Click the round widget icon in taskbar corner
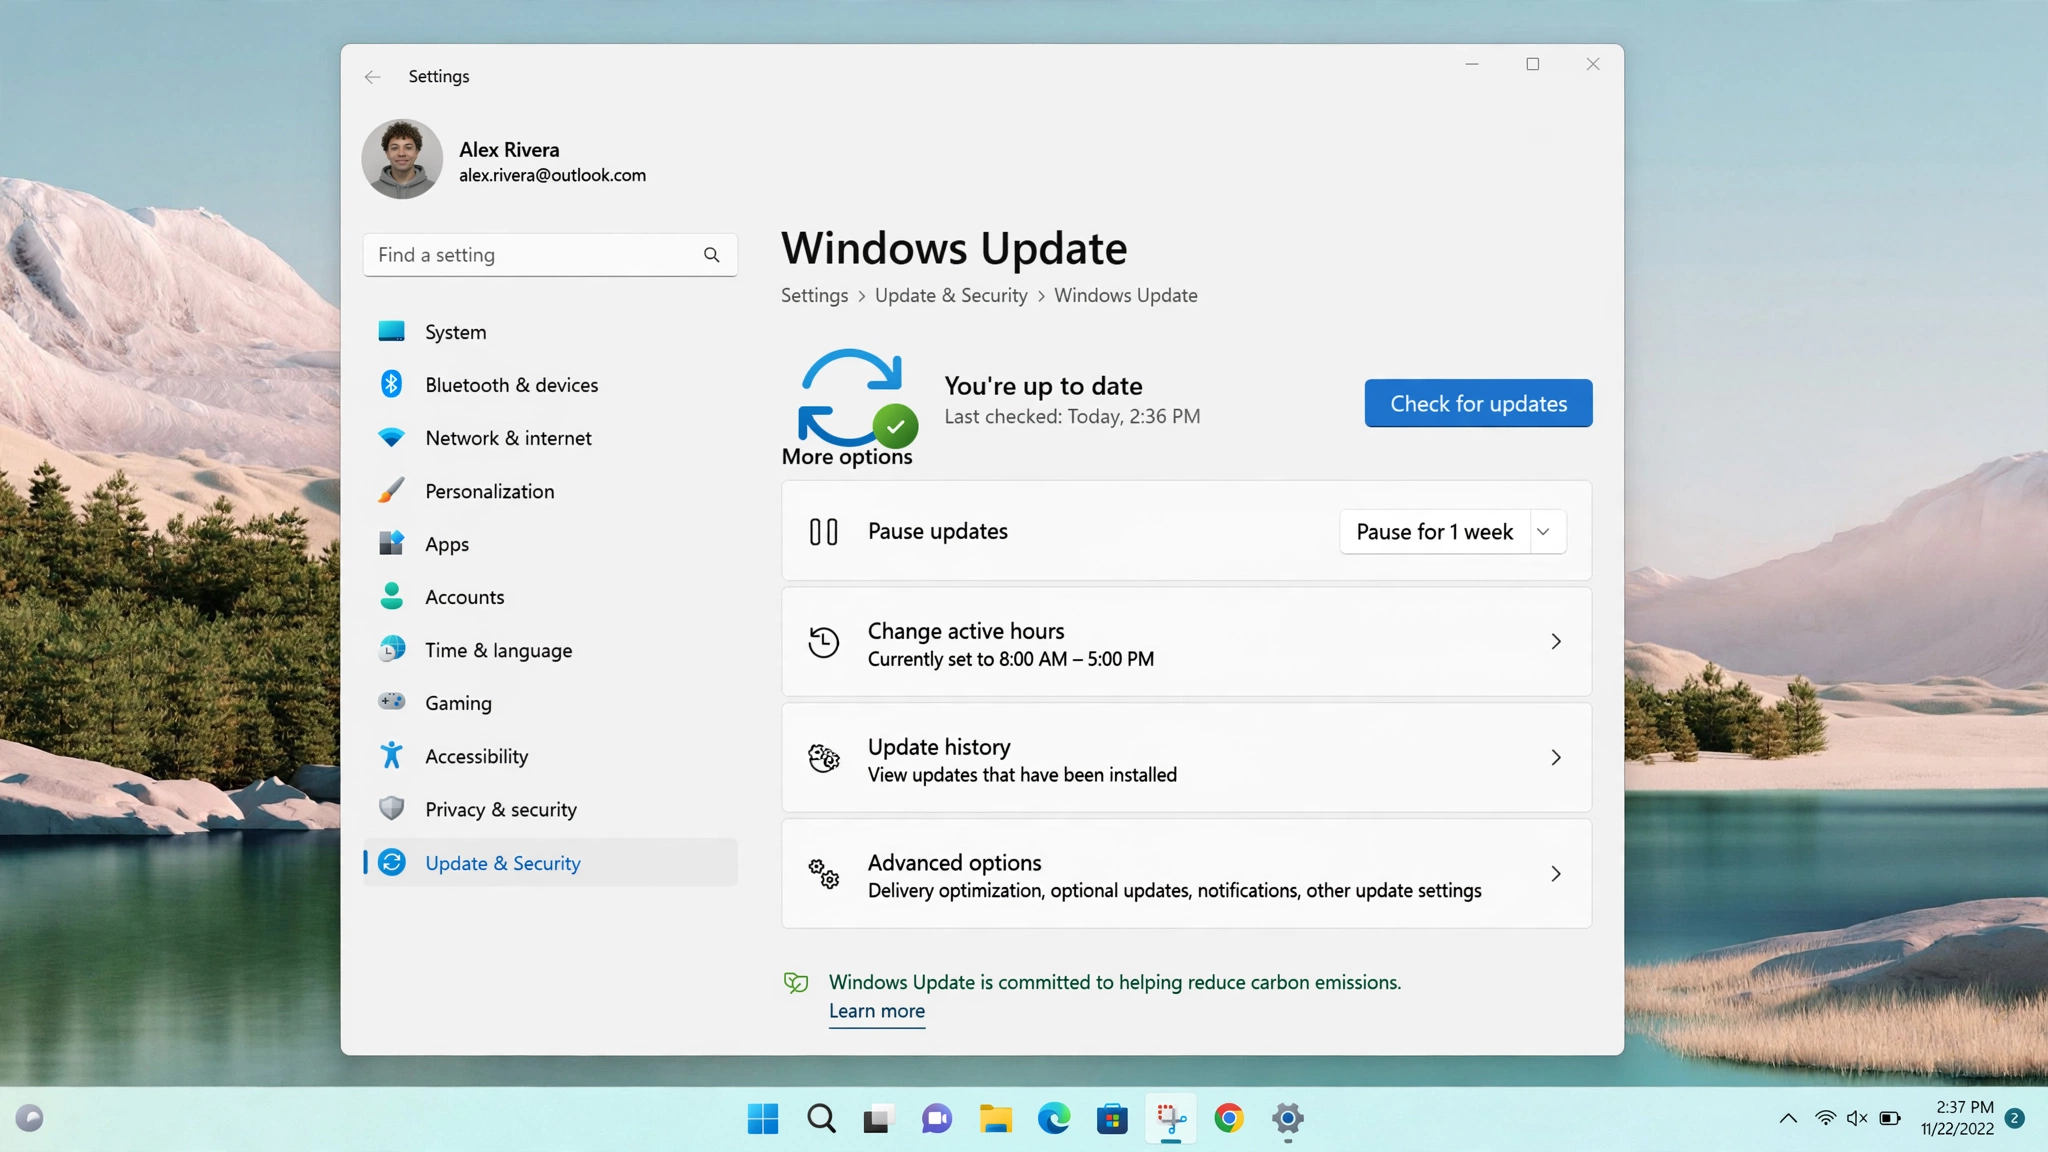 [30, 1118]
